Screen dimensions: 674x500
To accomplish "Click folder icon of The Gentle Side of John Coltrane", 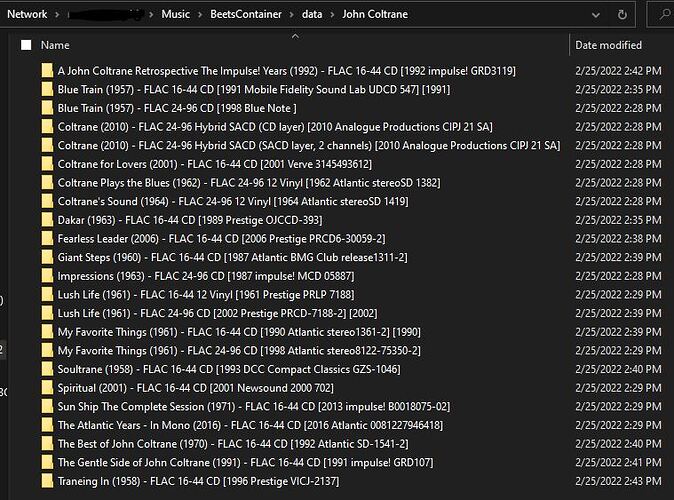I will pos(47,462).
